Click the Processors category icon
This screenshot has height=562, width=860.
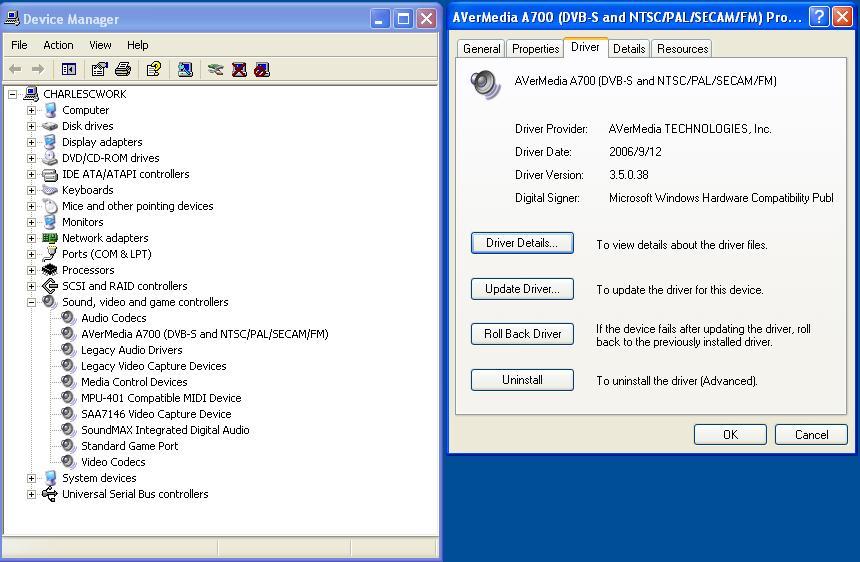tap(50, 270)
